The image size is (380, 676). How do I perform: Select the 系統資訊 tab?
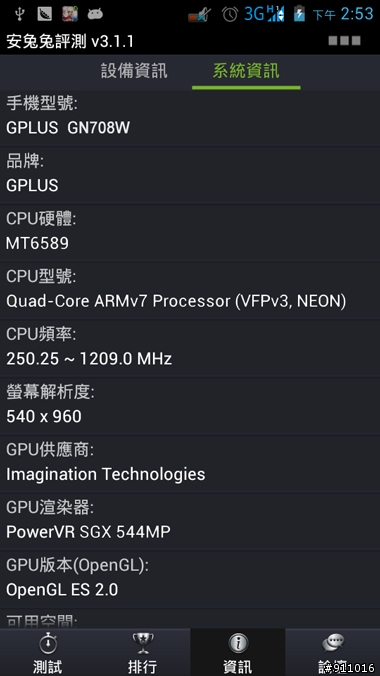point(246,72)
